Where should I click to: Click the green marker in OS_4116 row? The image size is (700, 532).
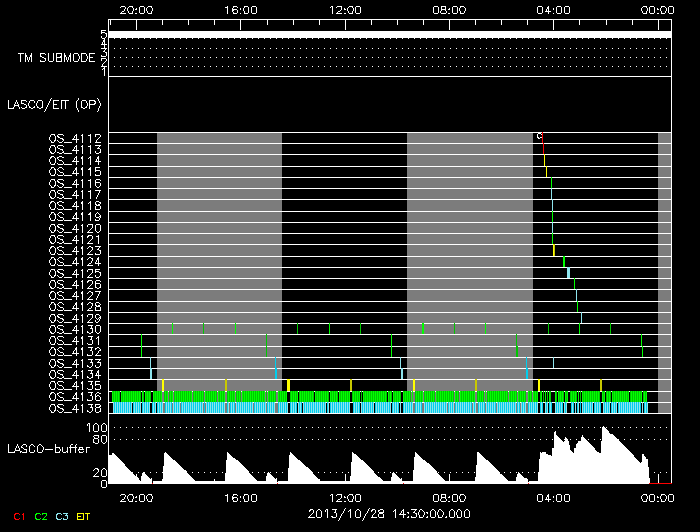coord(551,183)
